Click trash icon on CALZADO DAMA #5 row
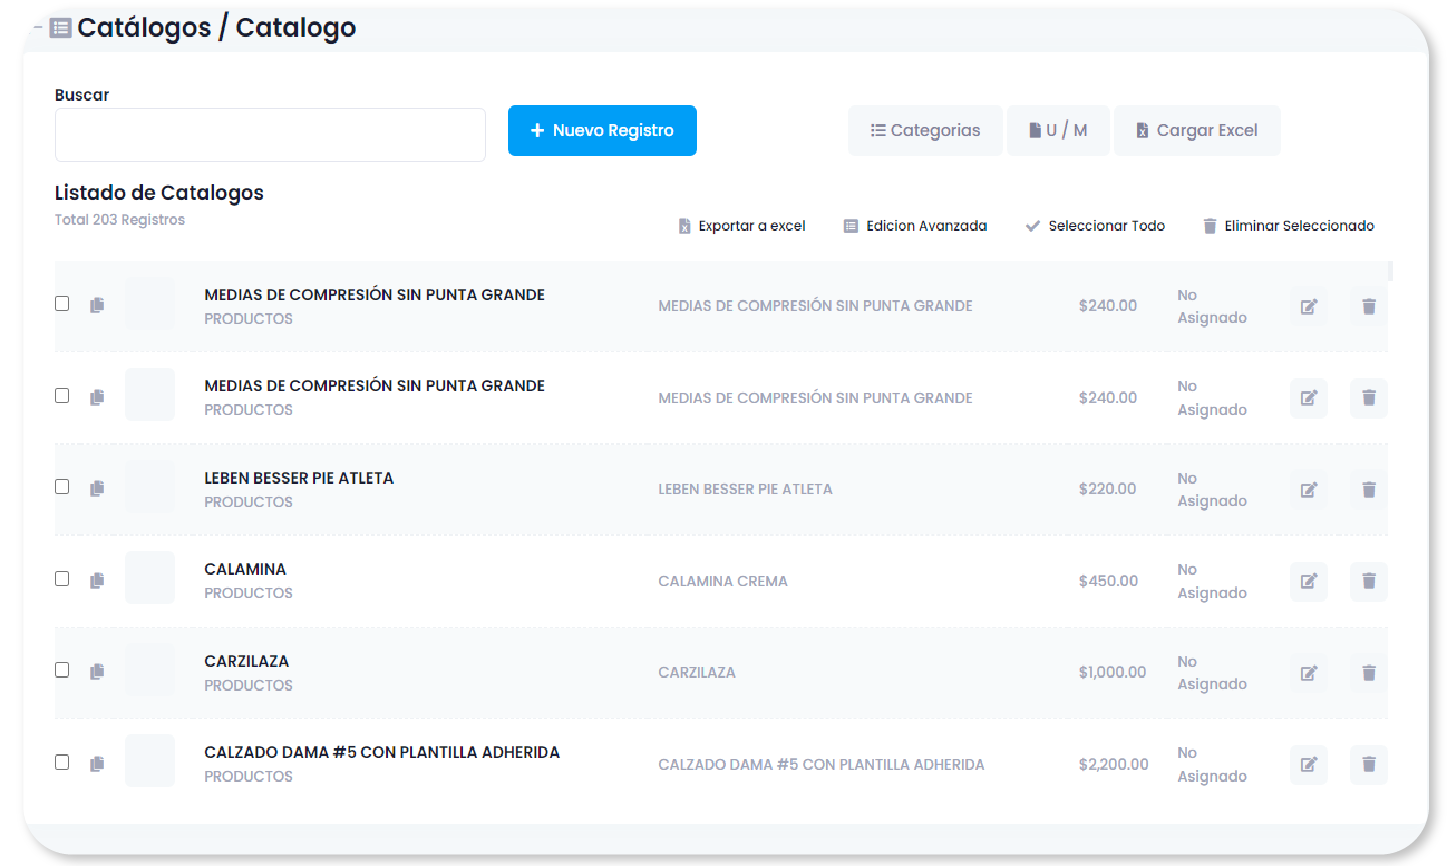The width and height of the screenshot is (1452, 866). click(1368, 765)
